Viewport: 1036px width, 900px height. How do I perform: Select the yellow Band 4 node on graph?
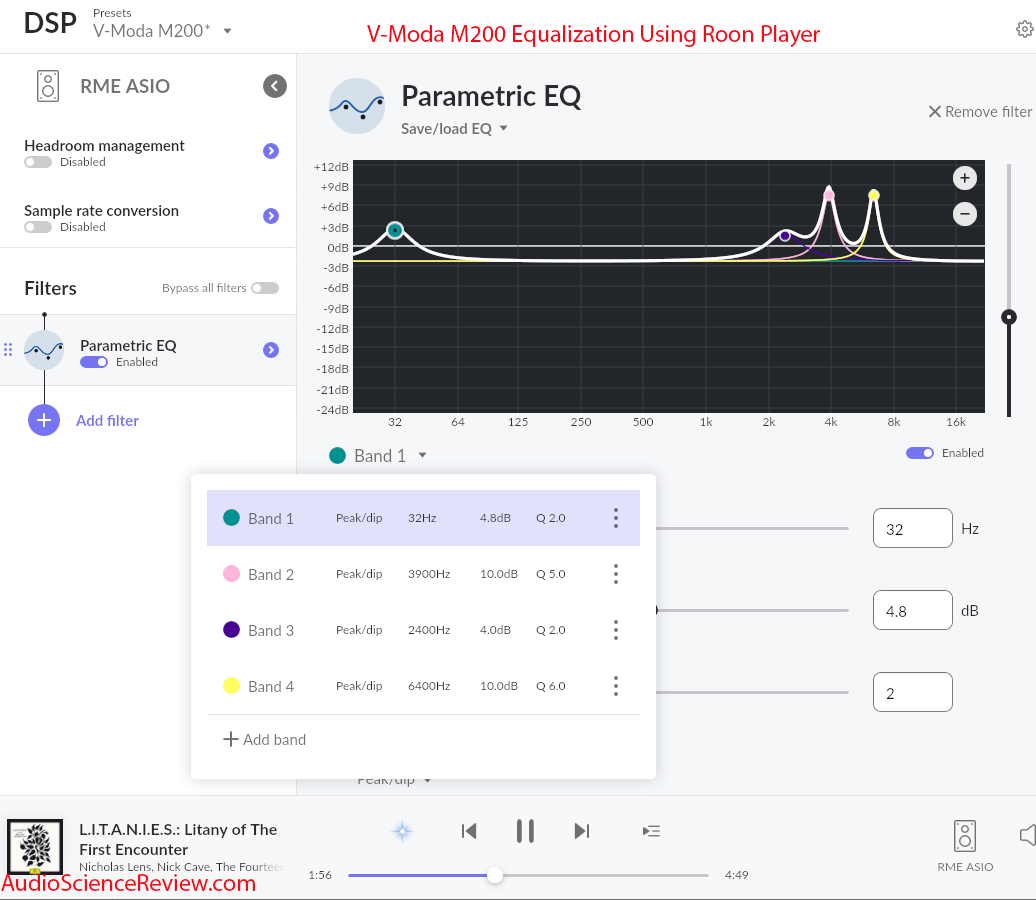[x=873, y=194]
